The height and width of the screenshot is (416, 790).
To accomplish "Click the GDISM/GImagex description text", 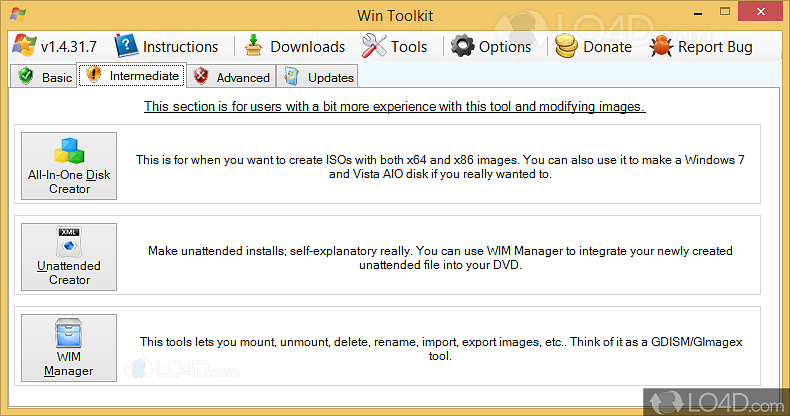I will pos(440,349).
